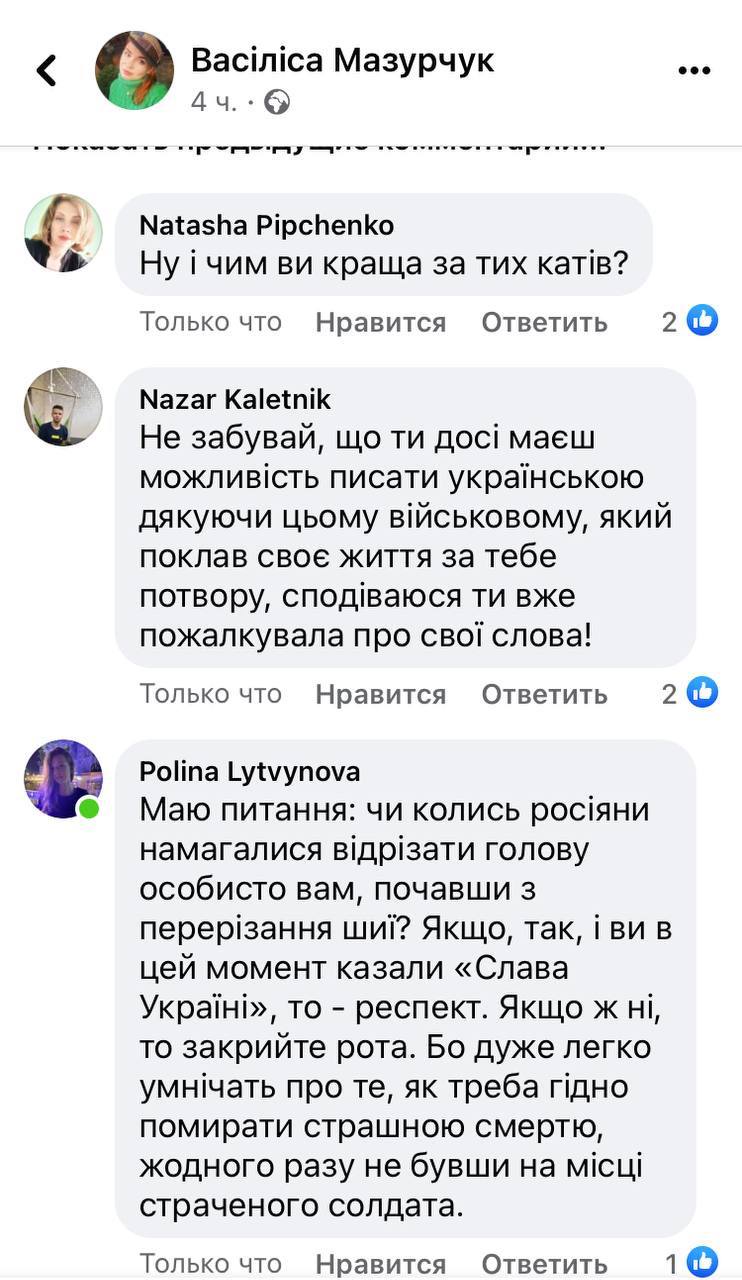This screenshot has width=742, height=1280.
Task: Like Nazar Kaletnik's comment via Нравится
Action: pyautogui.click(x=380, y=692)
